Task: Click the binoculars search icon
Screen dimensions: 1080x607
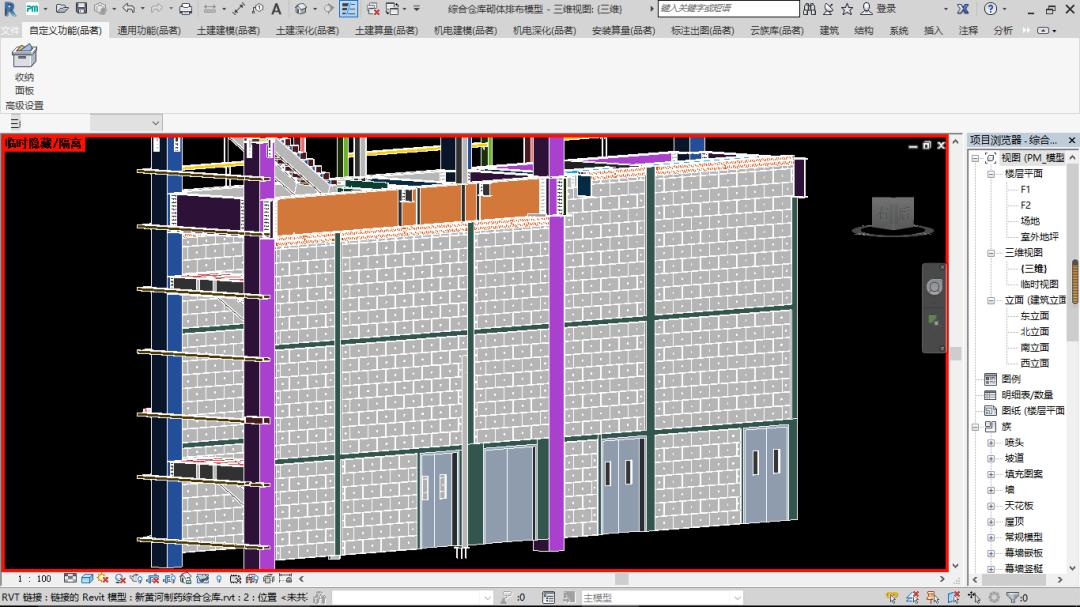Action: [809, 9]
